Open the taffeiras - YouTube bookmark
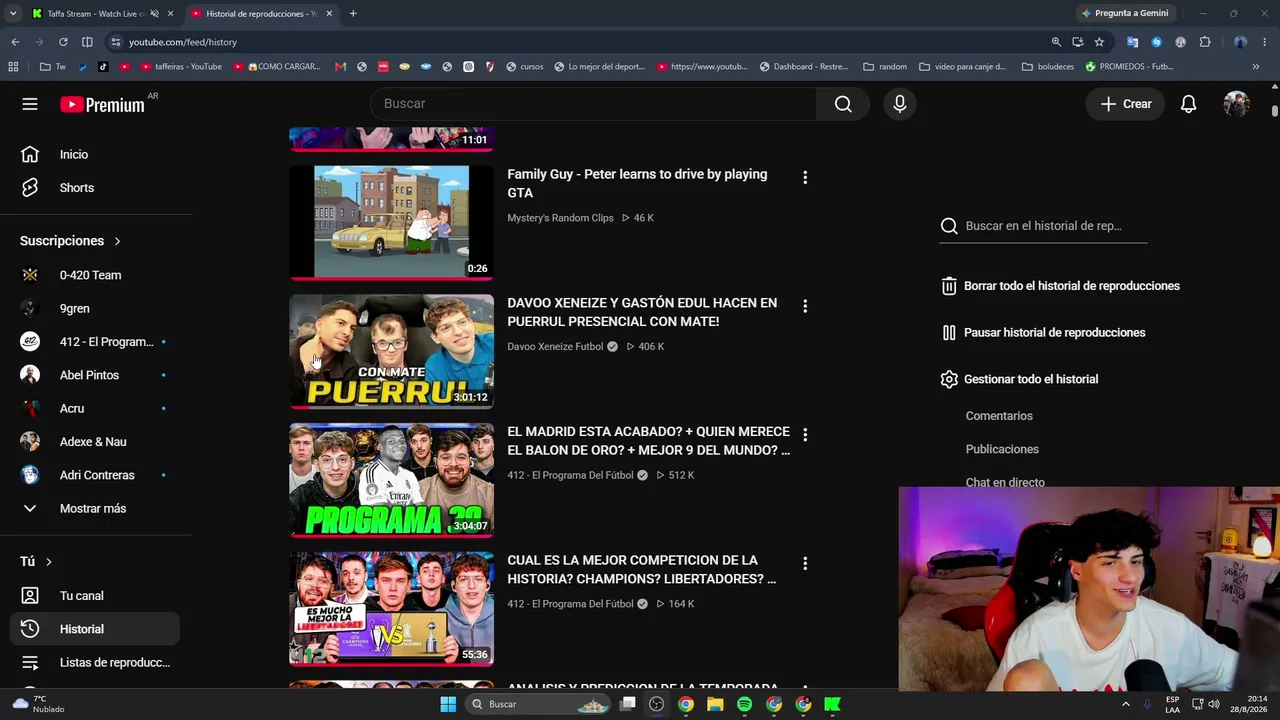 click(181, 67)
